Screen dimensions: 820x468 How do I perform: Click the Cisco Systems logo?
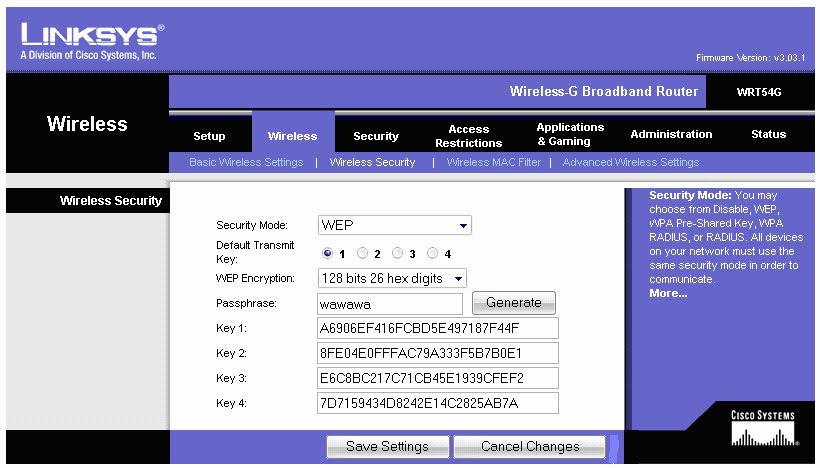pos(763,428)
